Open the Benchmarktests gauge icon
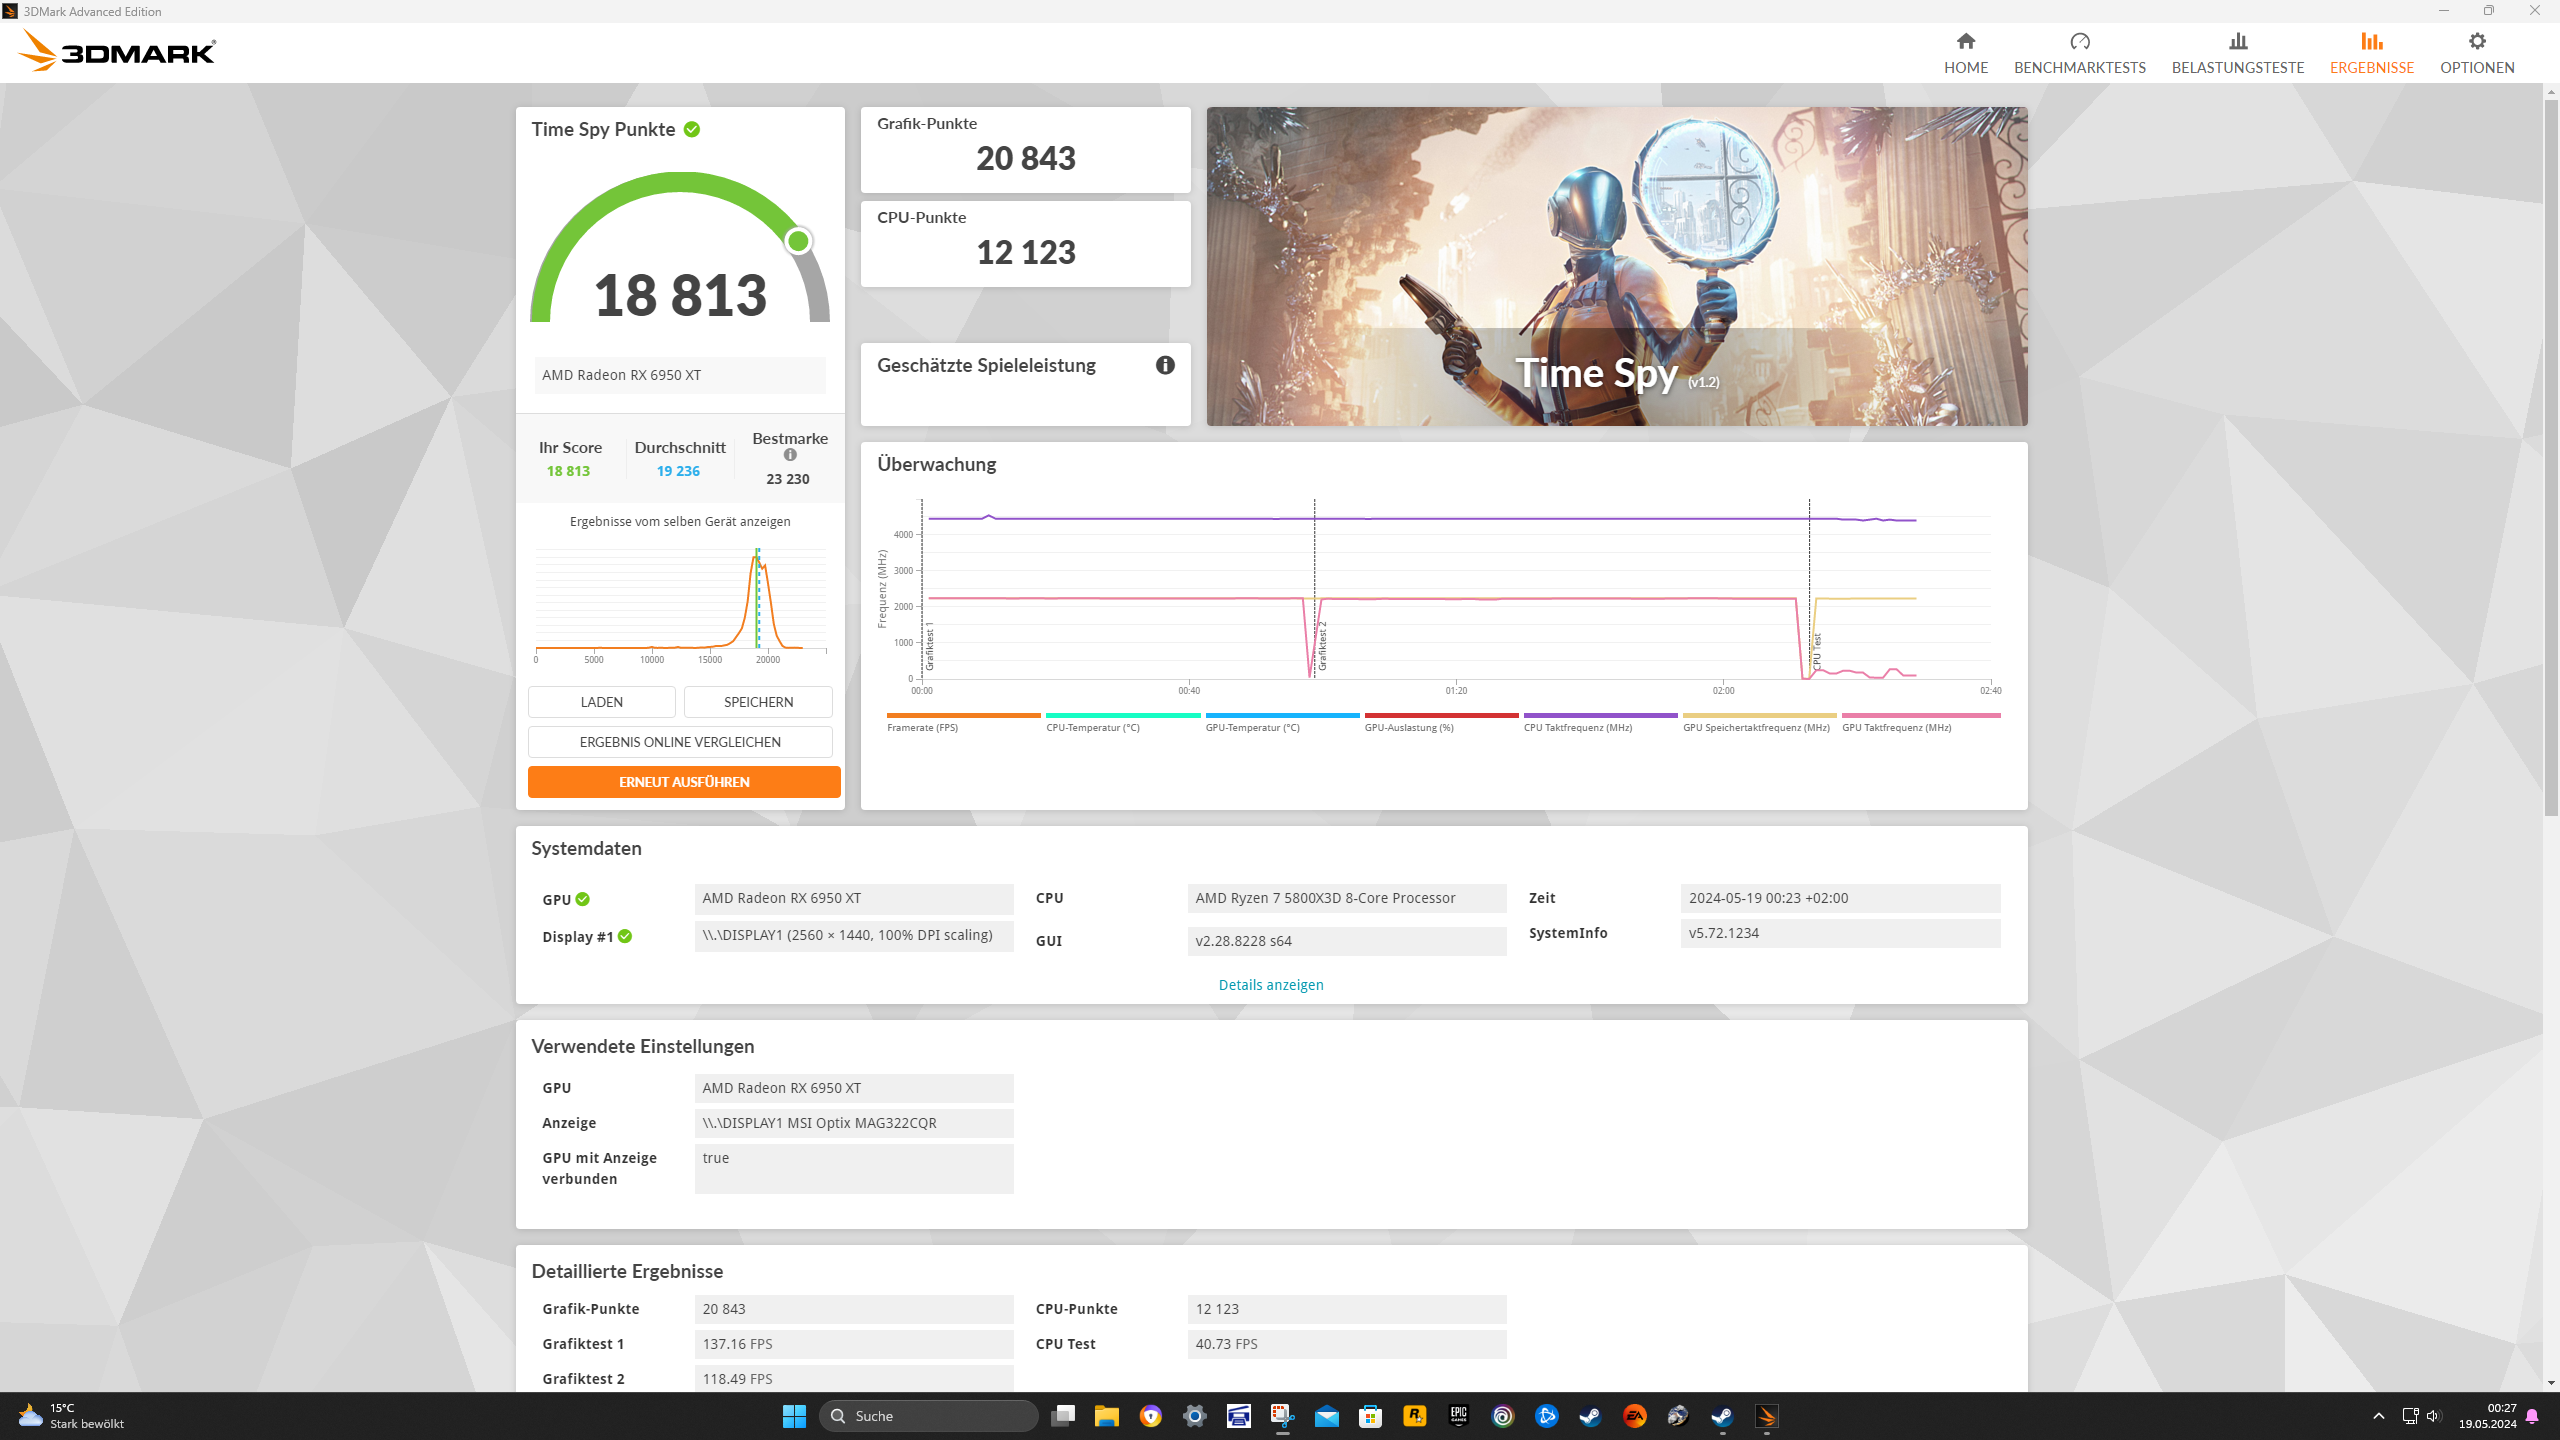2560x1440 pixels. point(2079,41)
